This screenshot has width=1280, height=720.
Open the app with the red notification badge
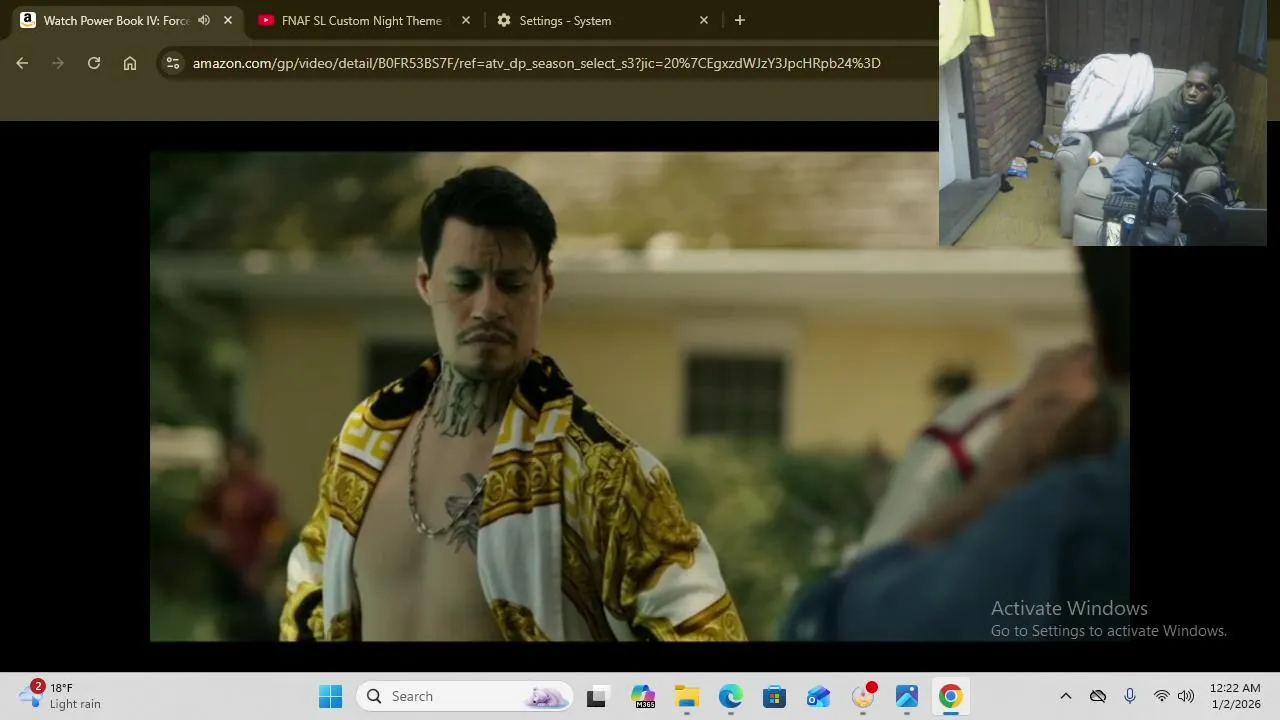863,696
